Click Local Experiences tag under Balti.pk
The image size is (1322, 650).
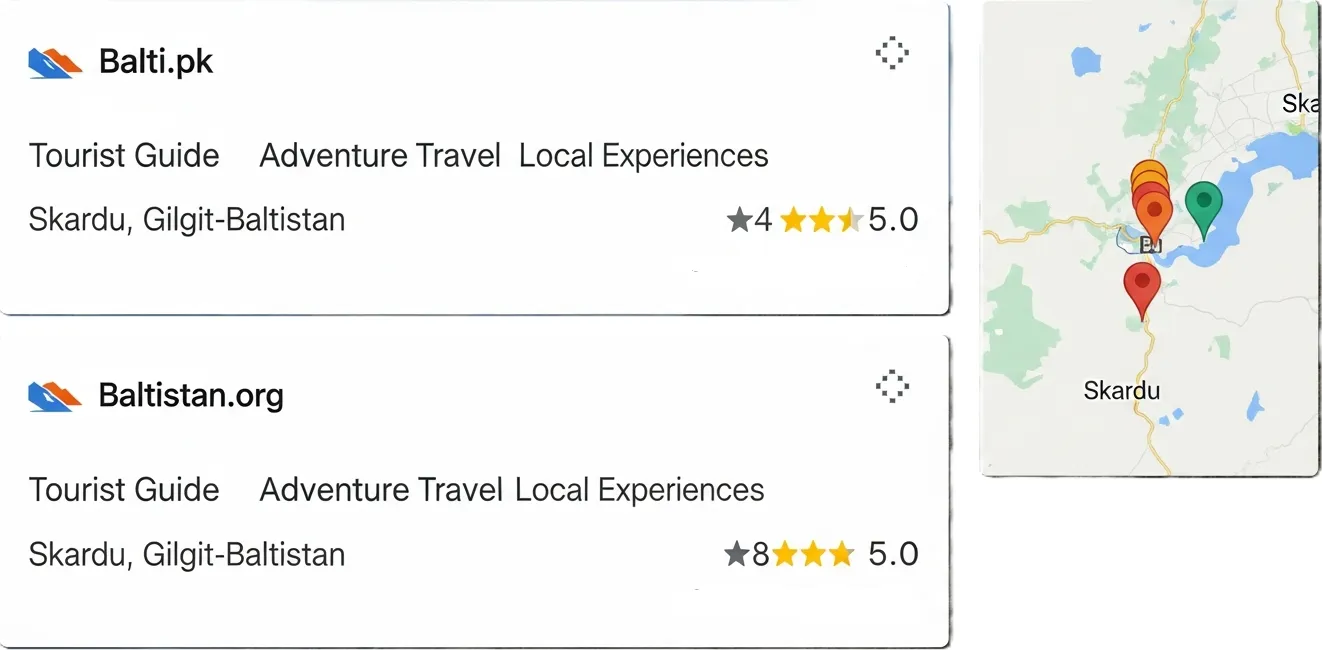[643, 156]
